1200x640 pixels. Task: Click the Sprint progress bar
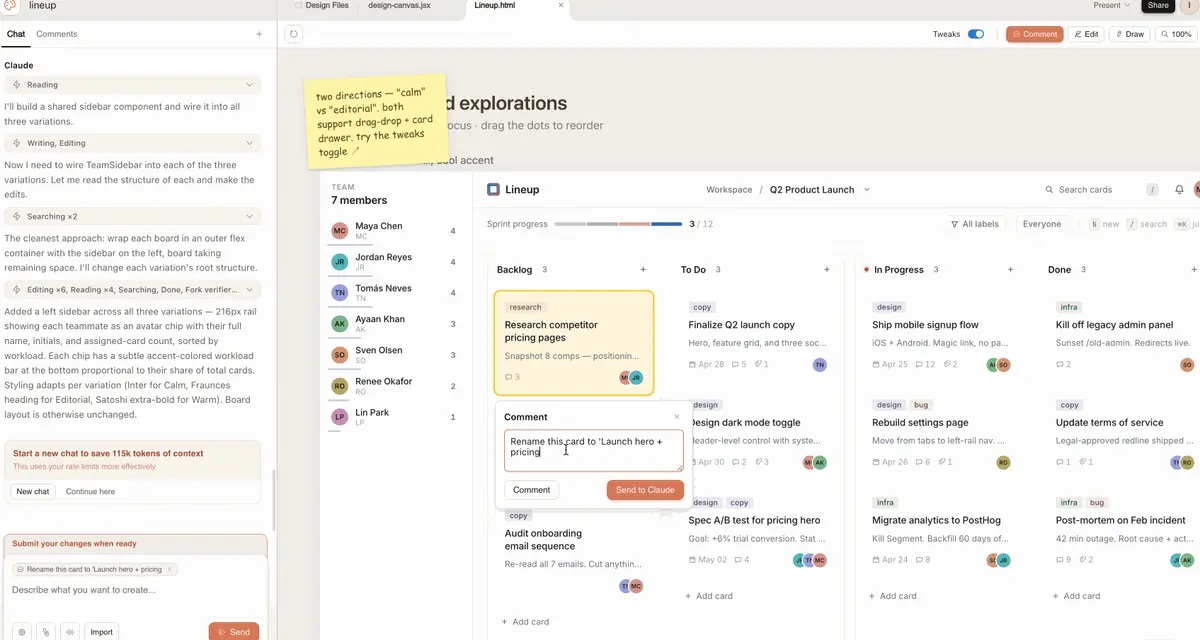(x=617, y=224)
